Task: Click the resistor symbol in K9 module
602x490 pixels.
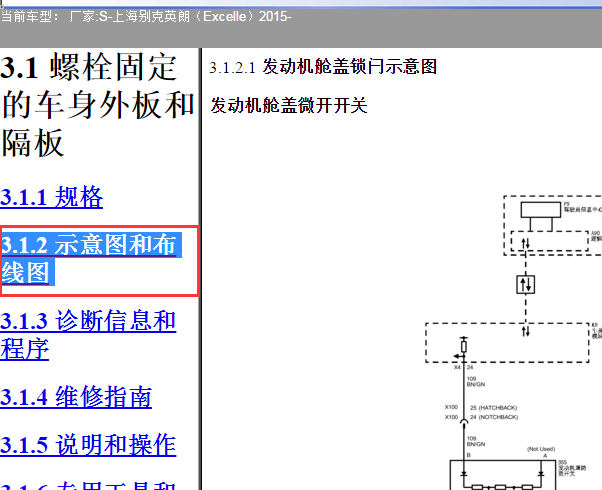Action: point(464,346)
